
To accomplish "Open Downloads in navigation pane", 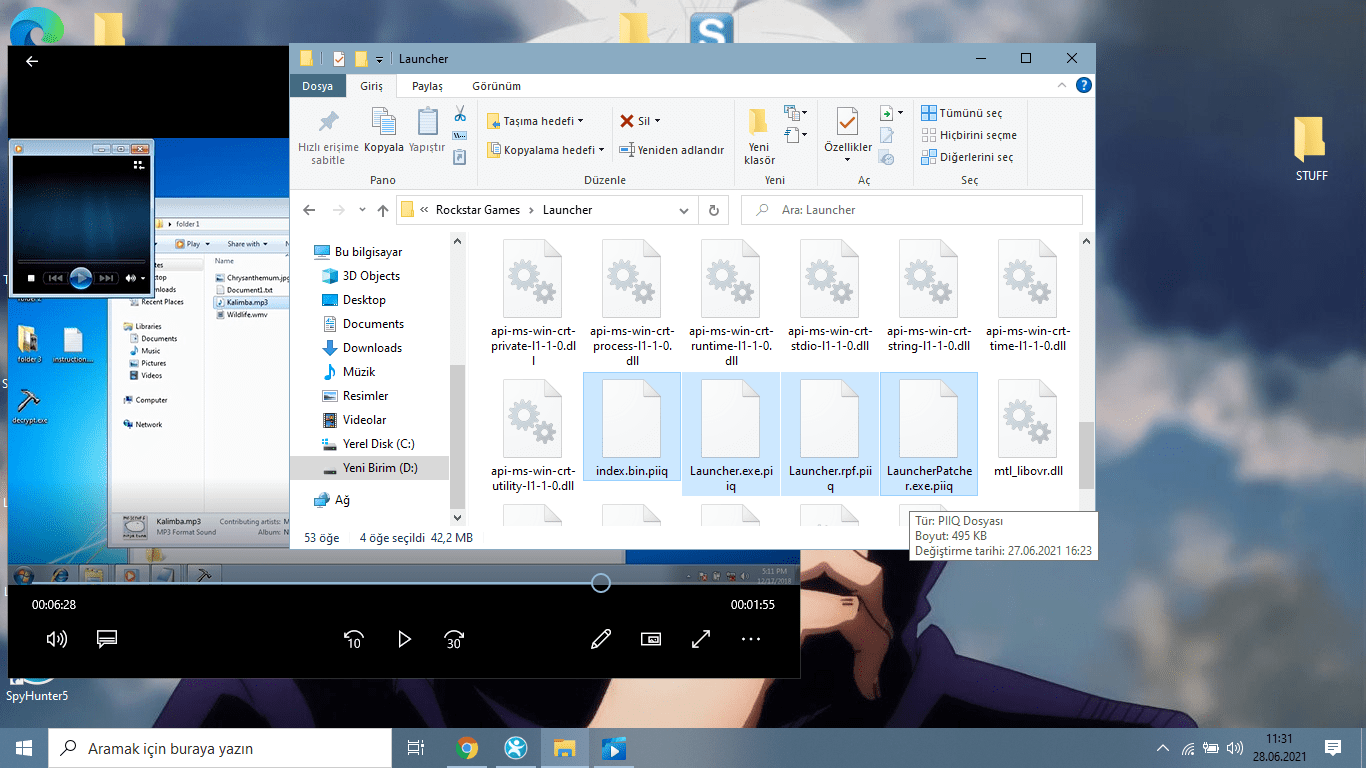I will 372,348.
